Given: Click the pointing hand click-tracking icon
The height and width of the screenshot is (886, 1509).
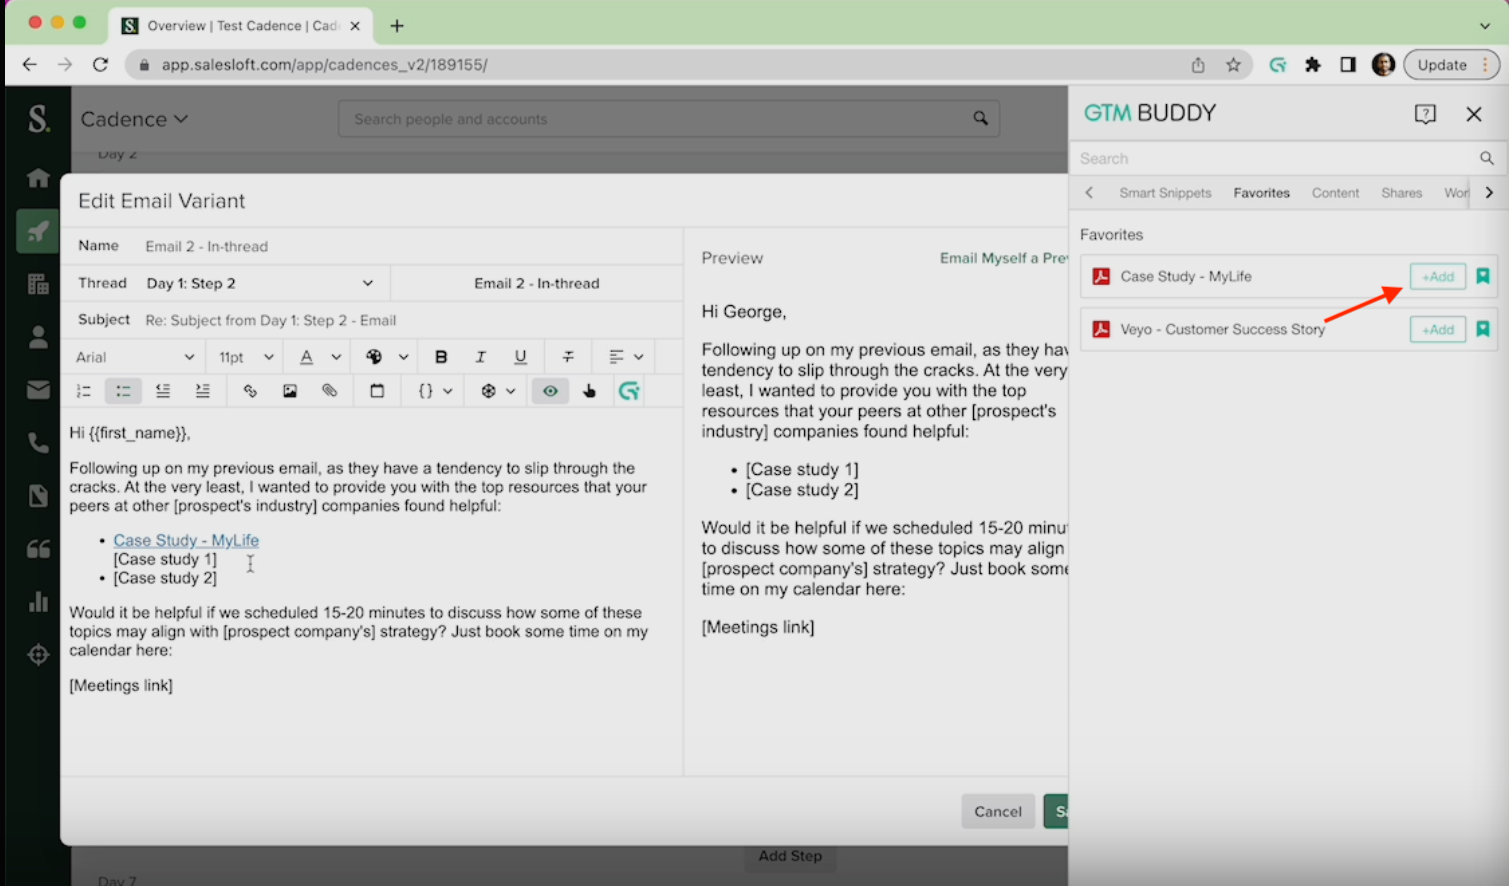Looking at the screenshot, I should tap(589, 391).
